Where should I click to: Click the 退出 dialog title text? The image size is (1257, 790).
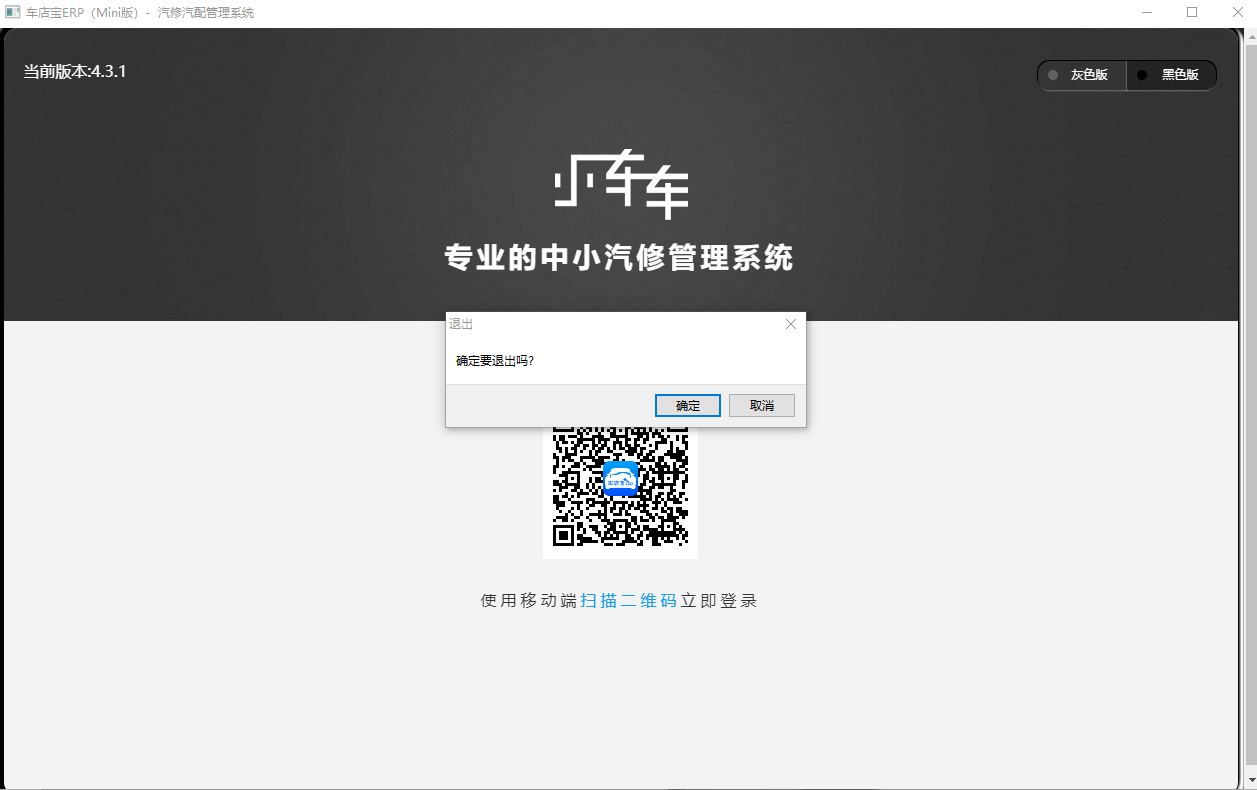coord(461,324)
